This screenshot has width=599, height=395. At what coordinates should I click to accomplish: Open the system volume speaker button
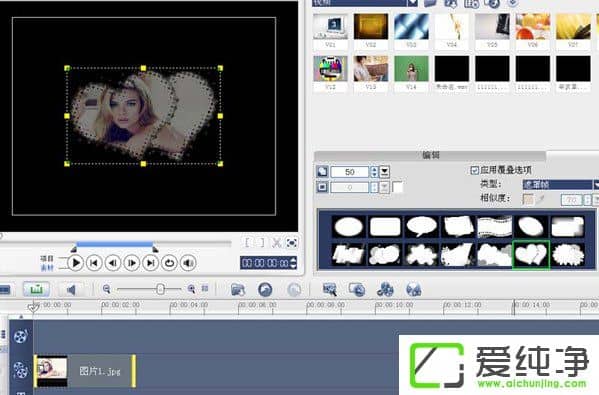pos(188,263)
